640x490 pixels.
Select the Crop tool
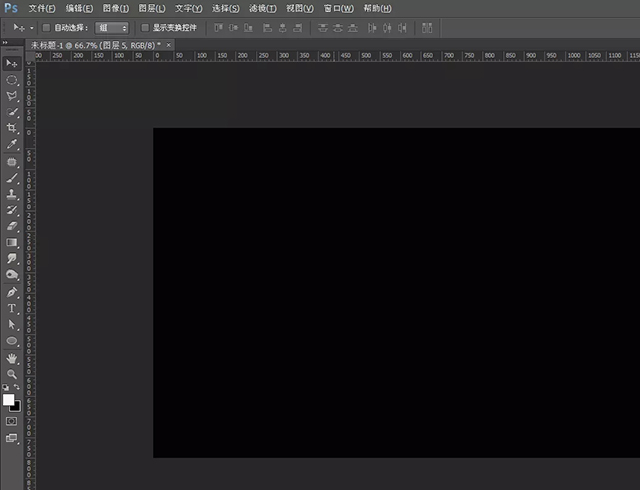[13, 128]
